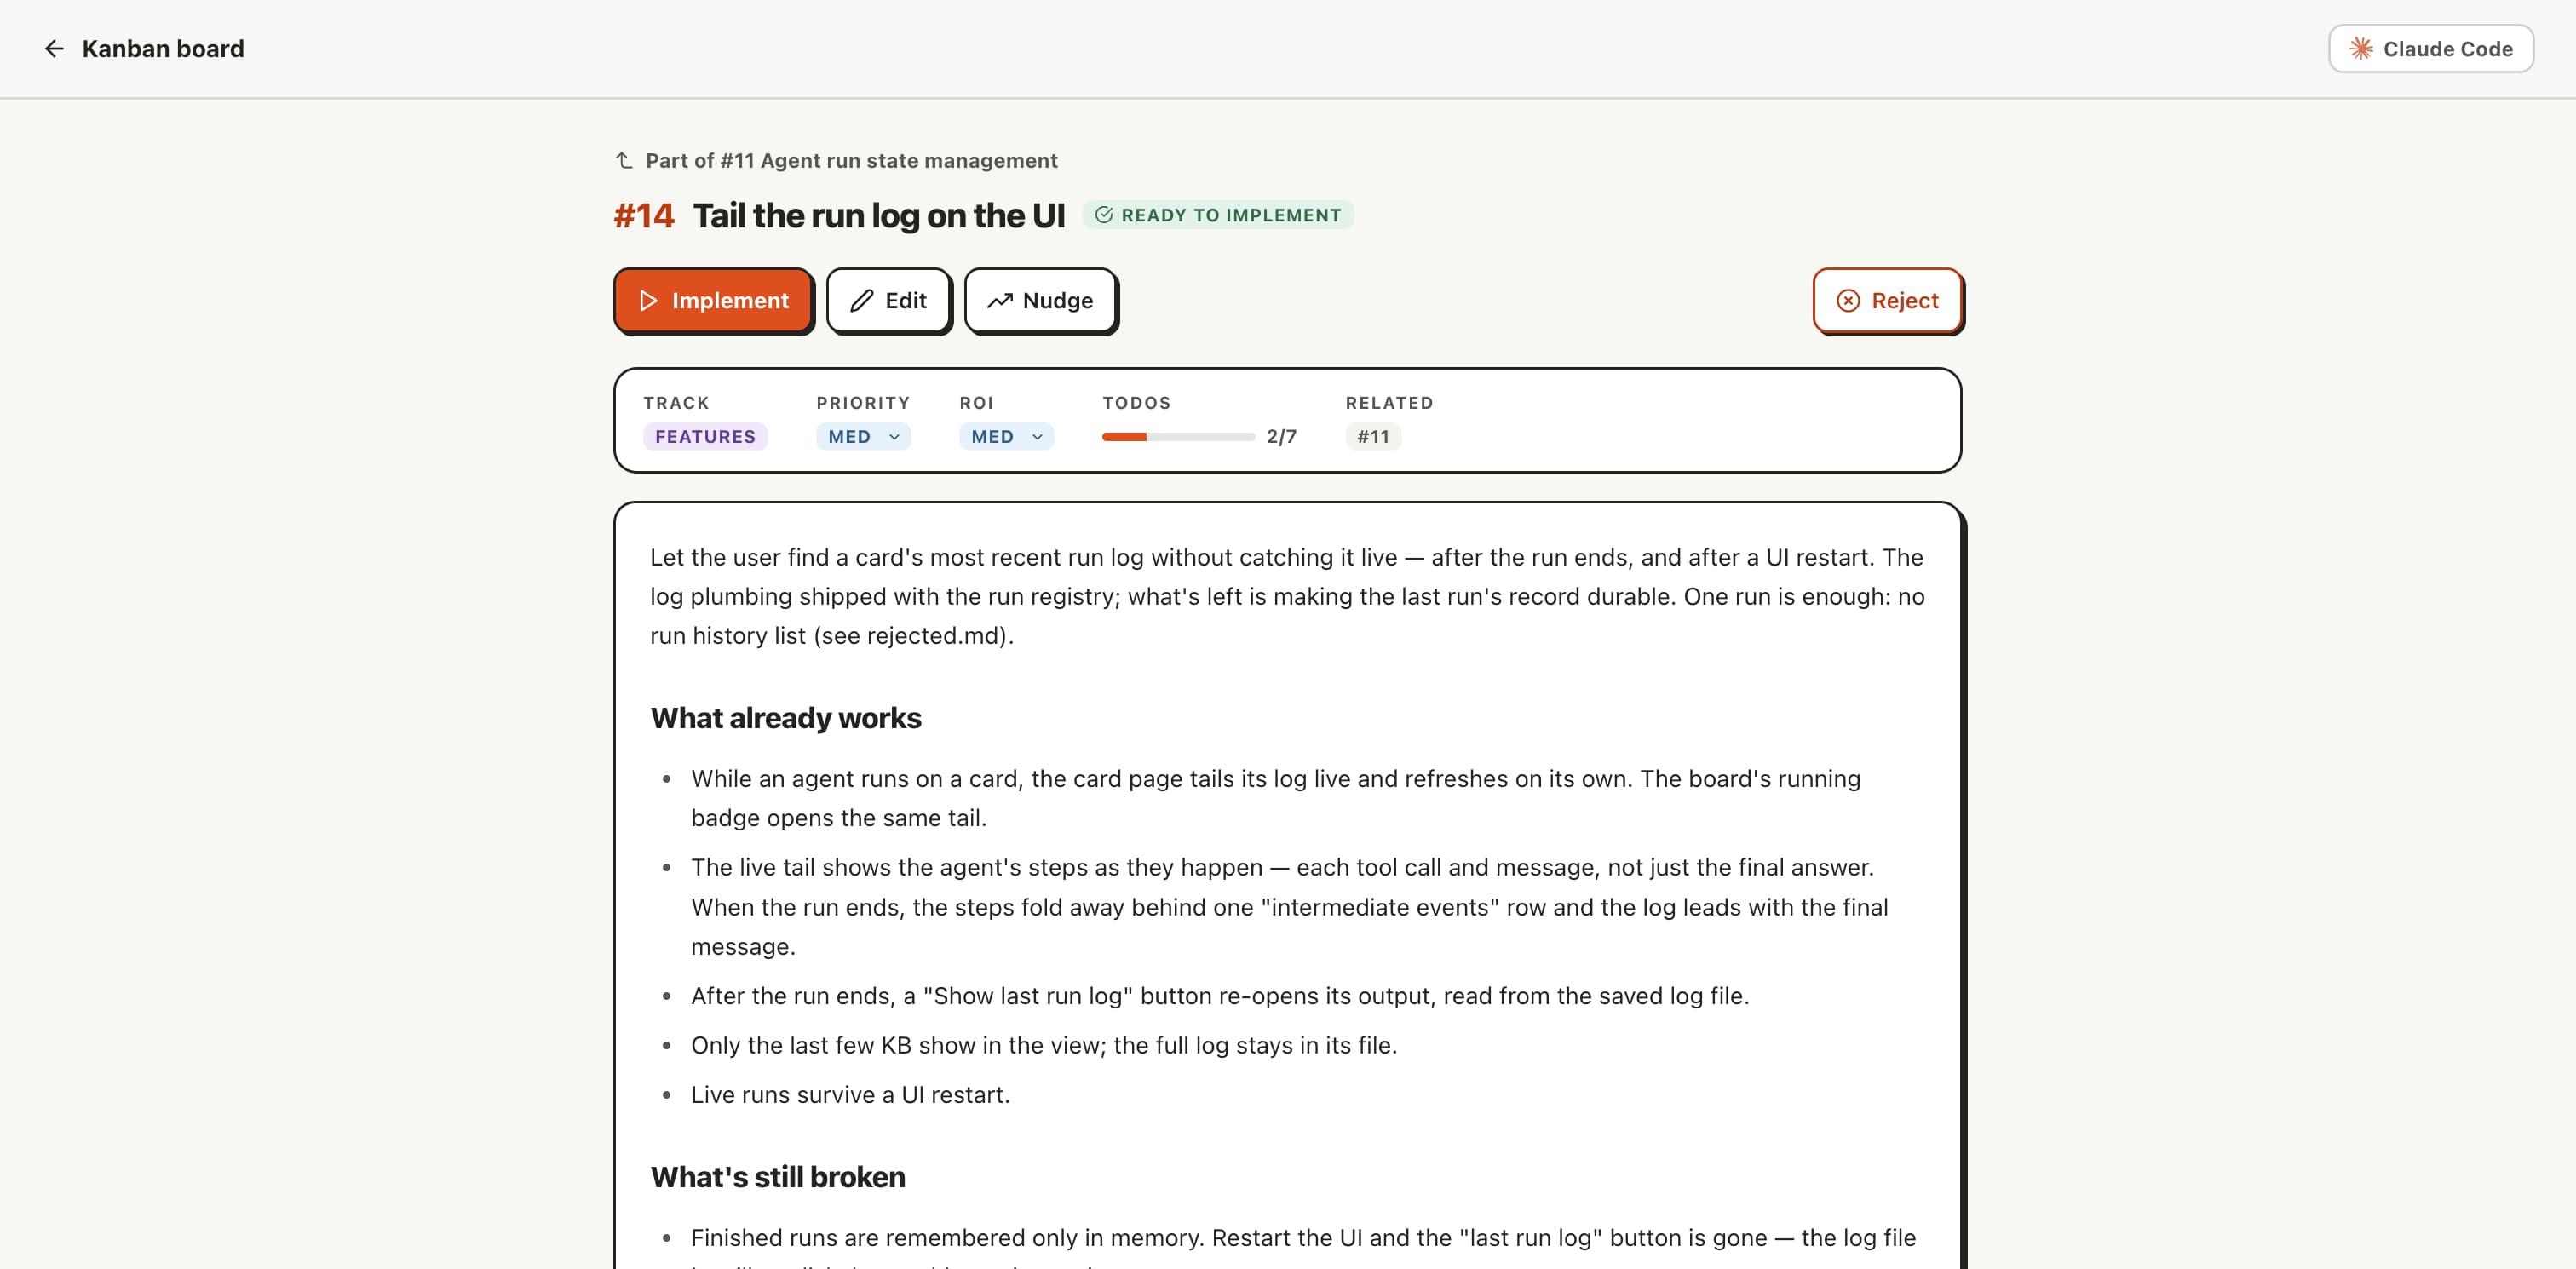This screenshot has height=1269, width=2576.
Task: Open the Claude Code button
Action: point(2431,49)
